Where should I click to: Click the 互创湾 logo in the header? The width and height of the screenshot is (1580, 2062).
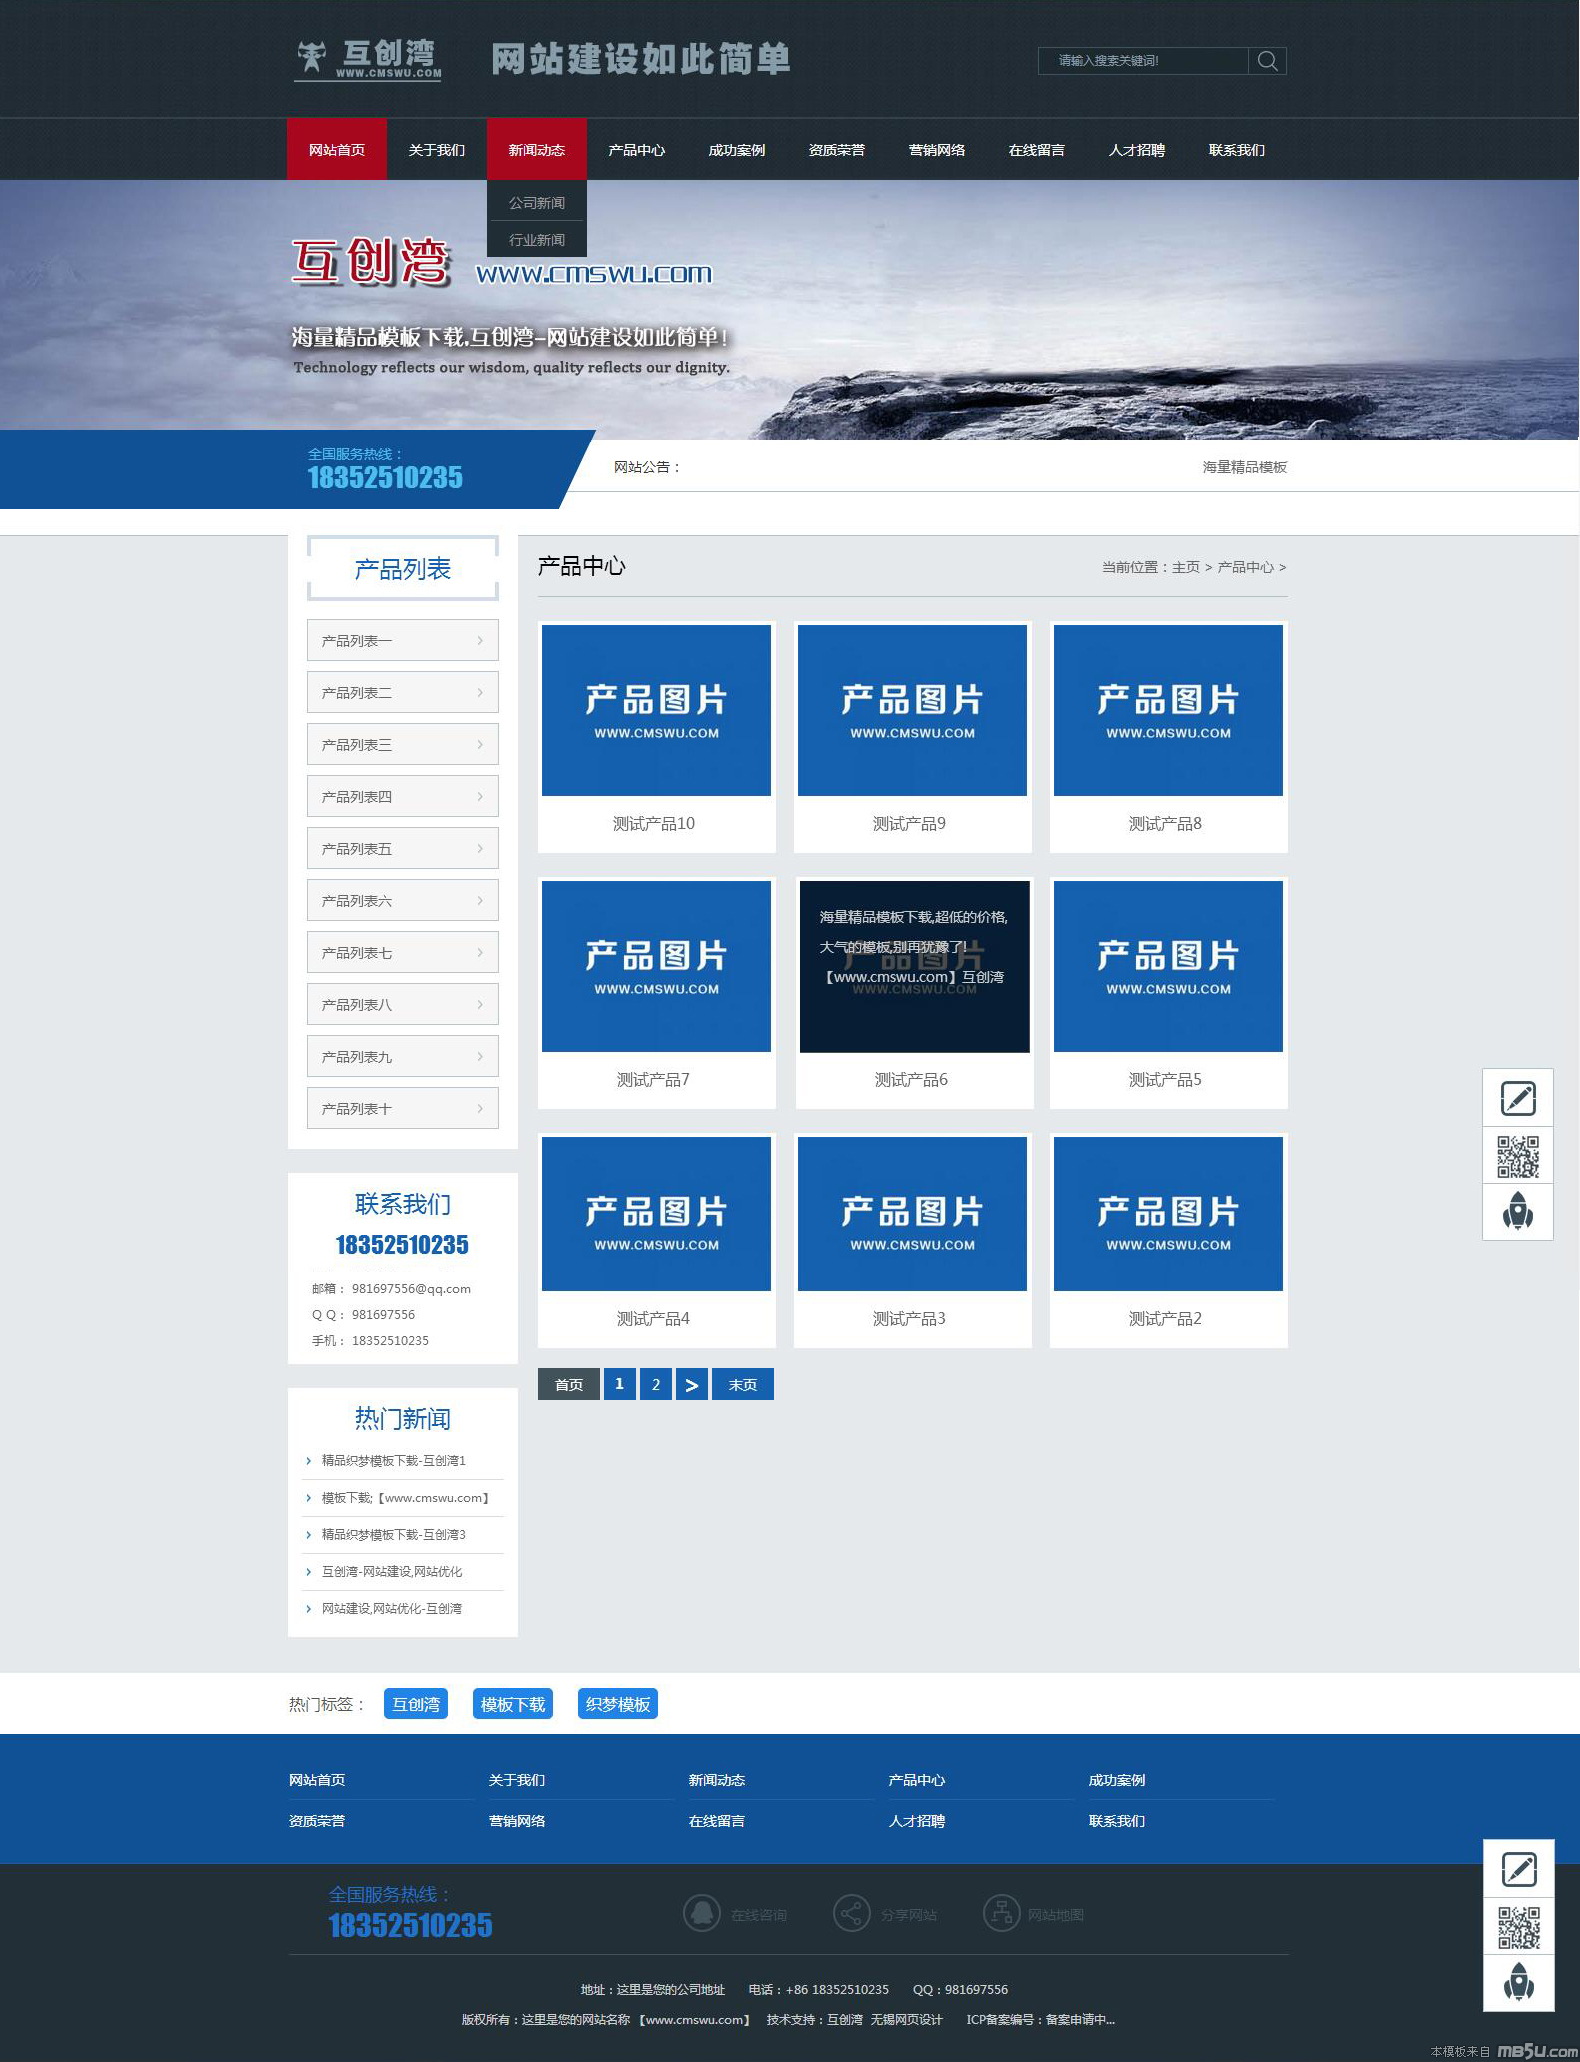pos(369,59)
